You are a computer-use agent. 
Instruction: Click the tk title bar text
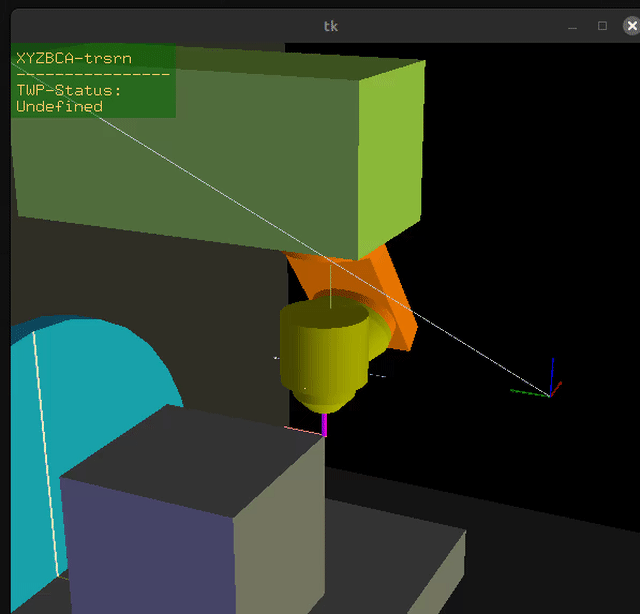331,26
